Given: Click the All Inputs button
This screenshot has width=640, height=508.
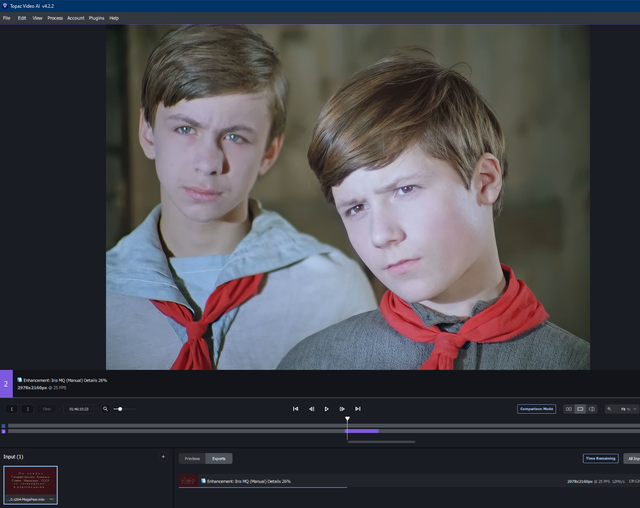Looking at the screenshot, I should (x=632, y=459).
